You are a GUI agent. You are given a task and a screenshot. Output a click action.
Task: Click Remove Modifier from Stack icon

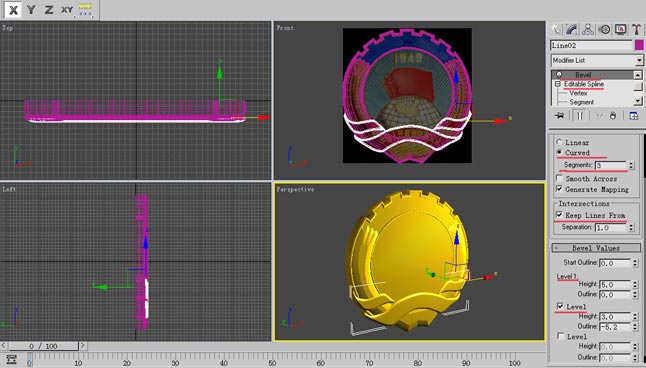tap(613, 116)
